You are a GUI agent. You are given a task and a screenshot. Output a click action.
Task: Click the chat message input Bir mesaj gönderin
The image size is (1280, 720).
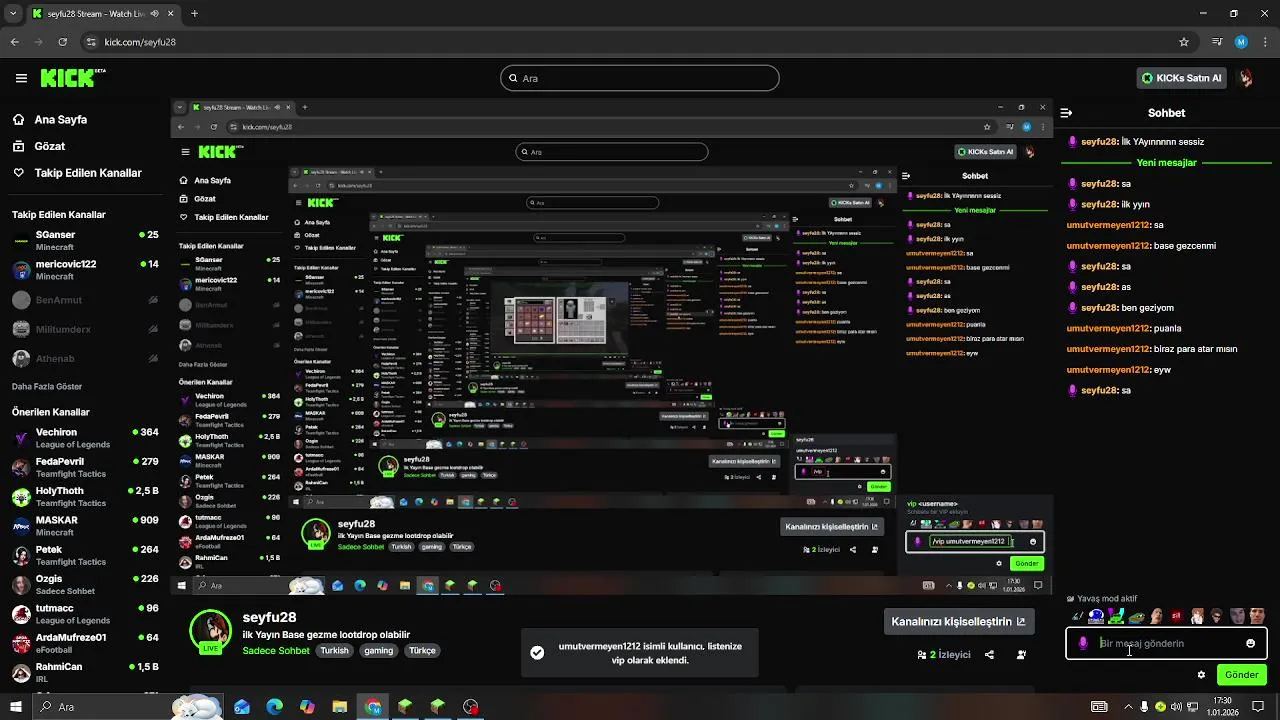(1166, 643)
